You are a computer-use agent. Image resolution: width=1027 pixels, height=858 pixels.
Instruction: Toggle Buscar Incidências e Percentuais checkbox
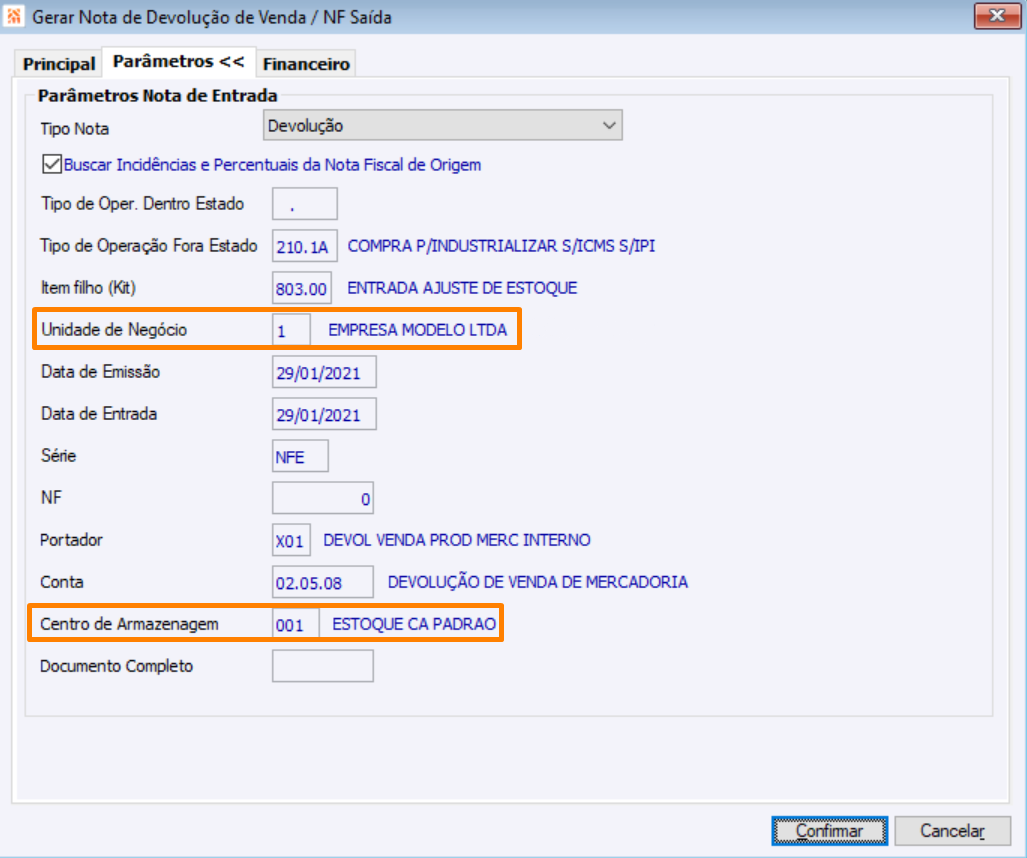point(52,164)
